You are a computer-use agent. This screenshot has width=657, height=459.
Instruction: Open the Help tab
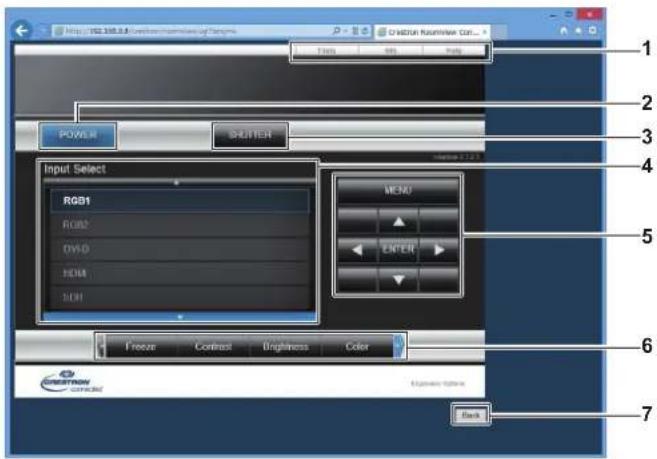(x=454, y=51)
